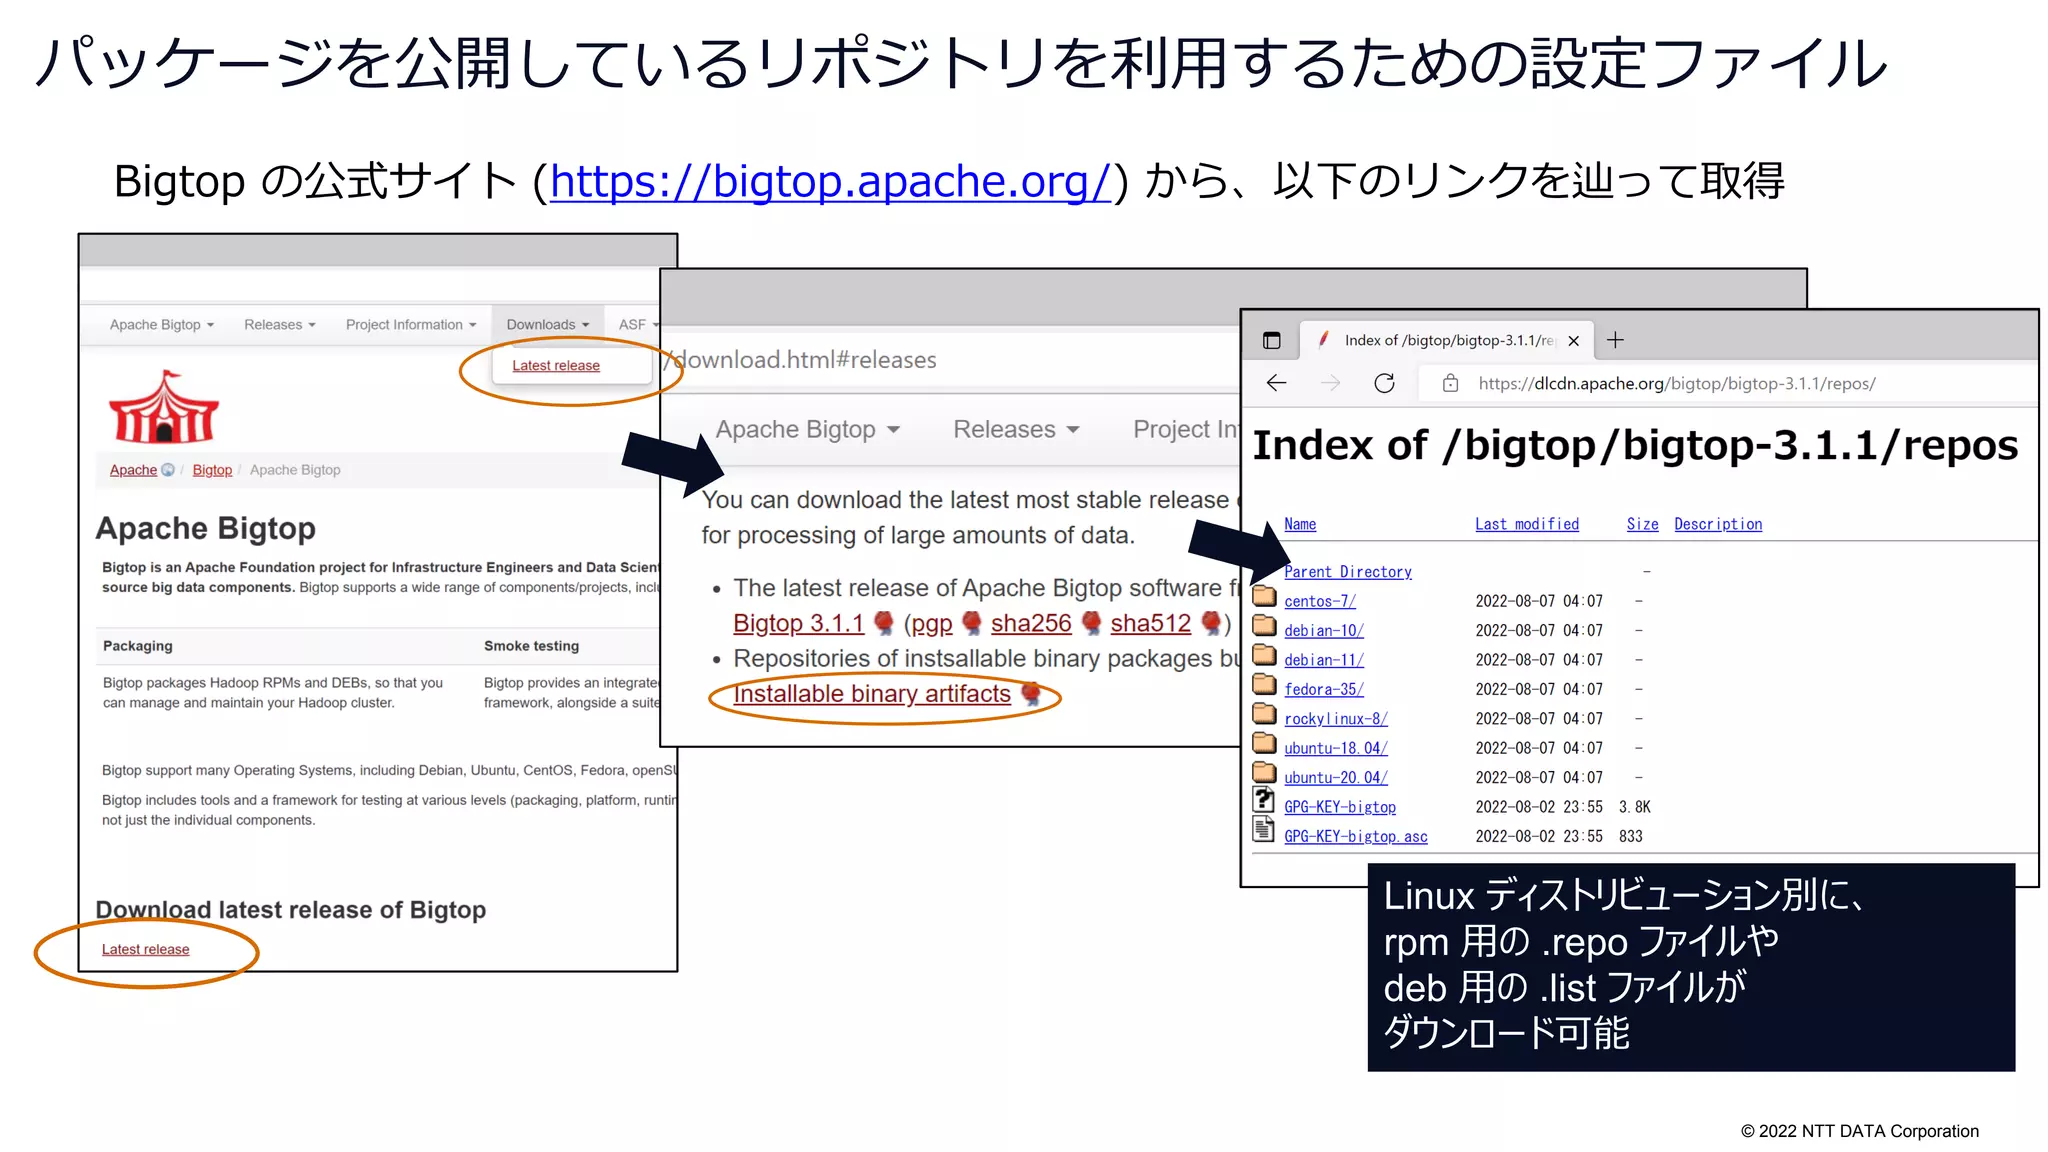Image resolution: width=2048 pixels, height=1152 pixels.
Task: Sort the index by Description
Action: click(1718, 524)
